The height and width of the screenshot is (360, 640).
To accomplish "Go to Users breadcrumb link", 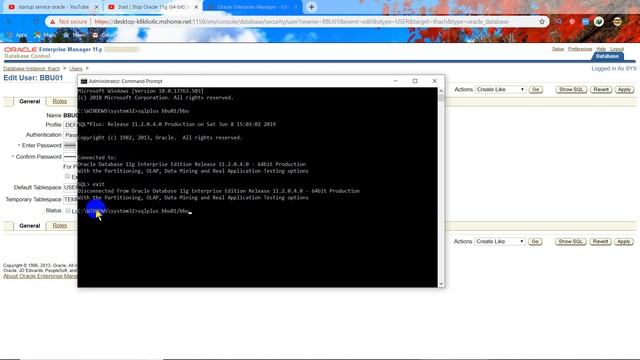I will click(76, 69).
